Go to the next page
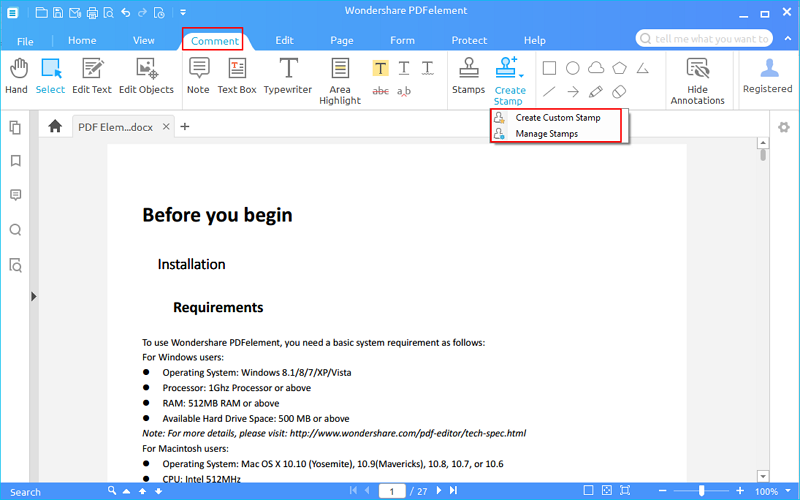 click(438, 491)
